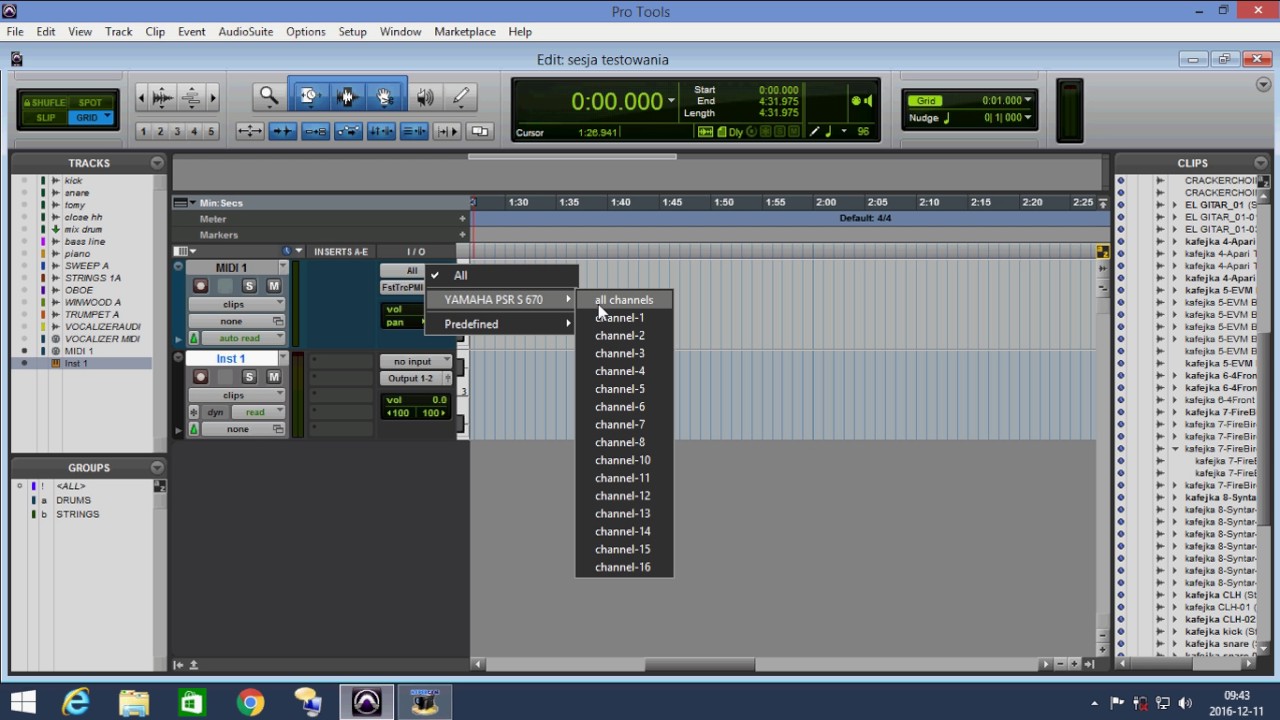1280x720 pixels.
Task: Click the audio waveform zoom button
Action: [x=162, y=97]
